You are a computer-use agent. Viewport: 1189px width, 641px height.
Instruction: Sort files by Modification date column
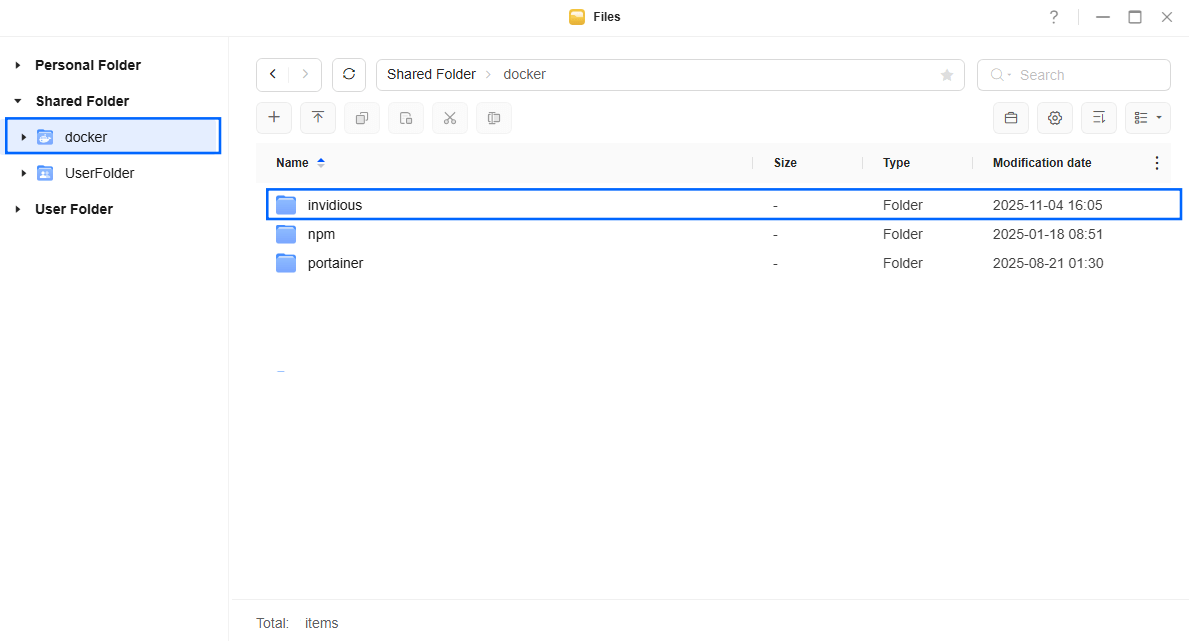[x=1042, y=163]
